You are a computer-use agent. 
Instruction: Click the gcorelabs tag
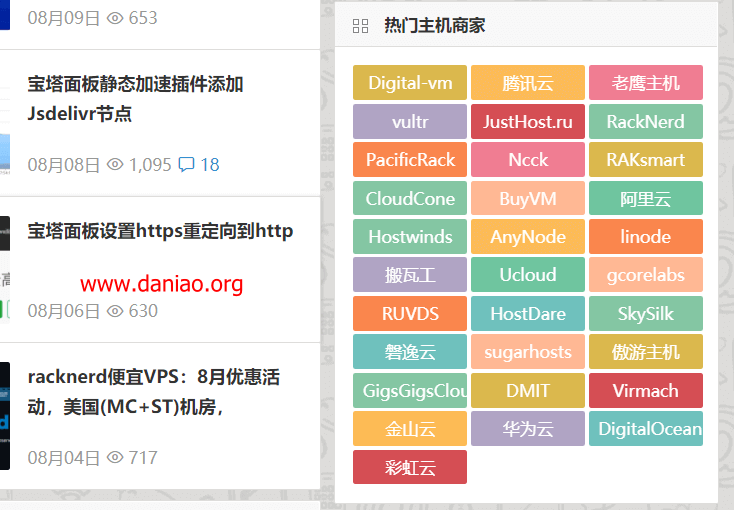coord(646,274)
